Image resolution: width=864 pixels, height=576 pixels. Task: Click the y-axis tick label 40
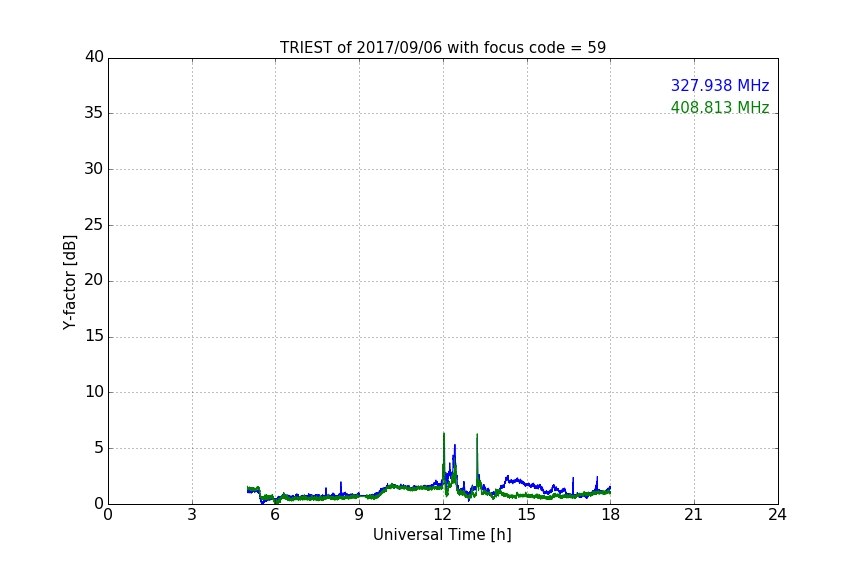[94, 57]
